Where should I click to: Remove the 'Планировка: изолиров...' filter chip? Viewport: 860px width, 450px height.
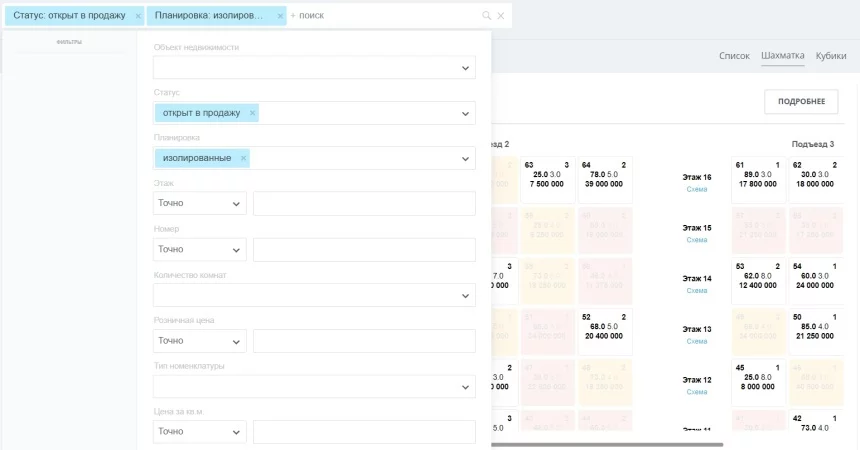click(280, 16)
